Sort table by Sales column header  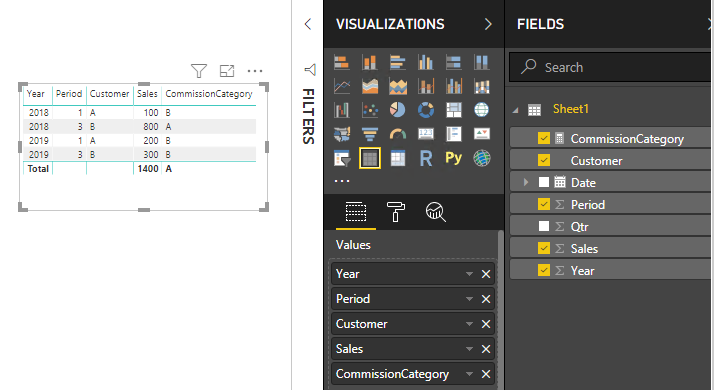[x=147, y=94]
